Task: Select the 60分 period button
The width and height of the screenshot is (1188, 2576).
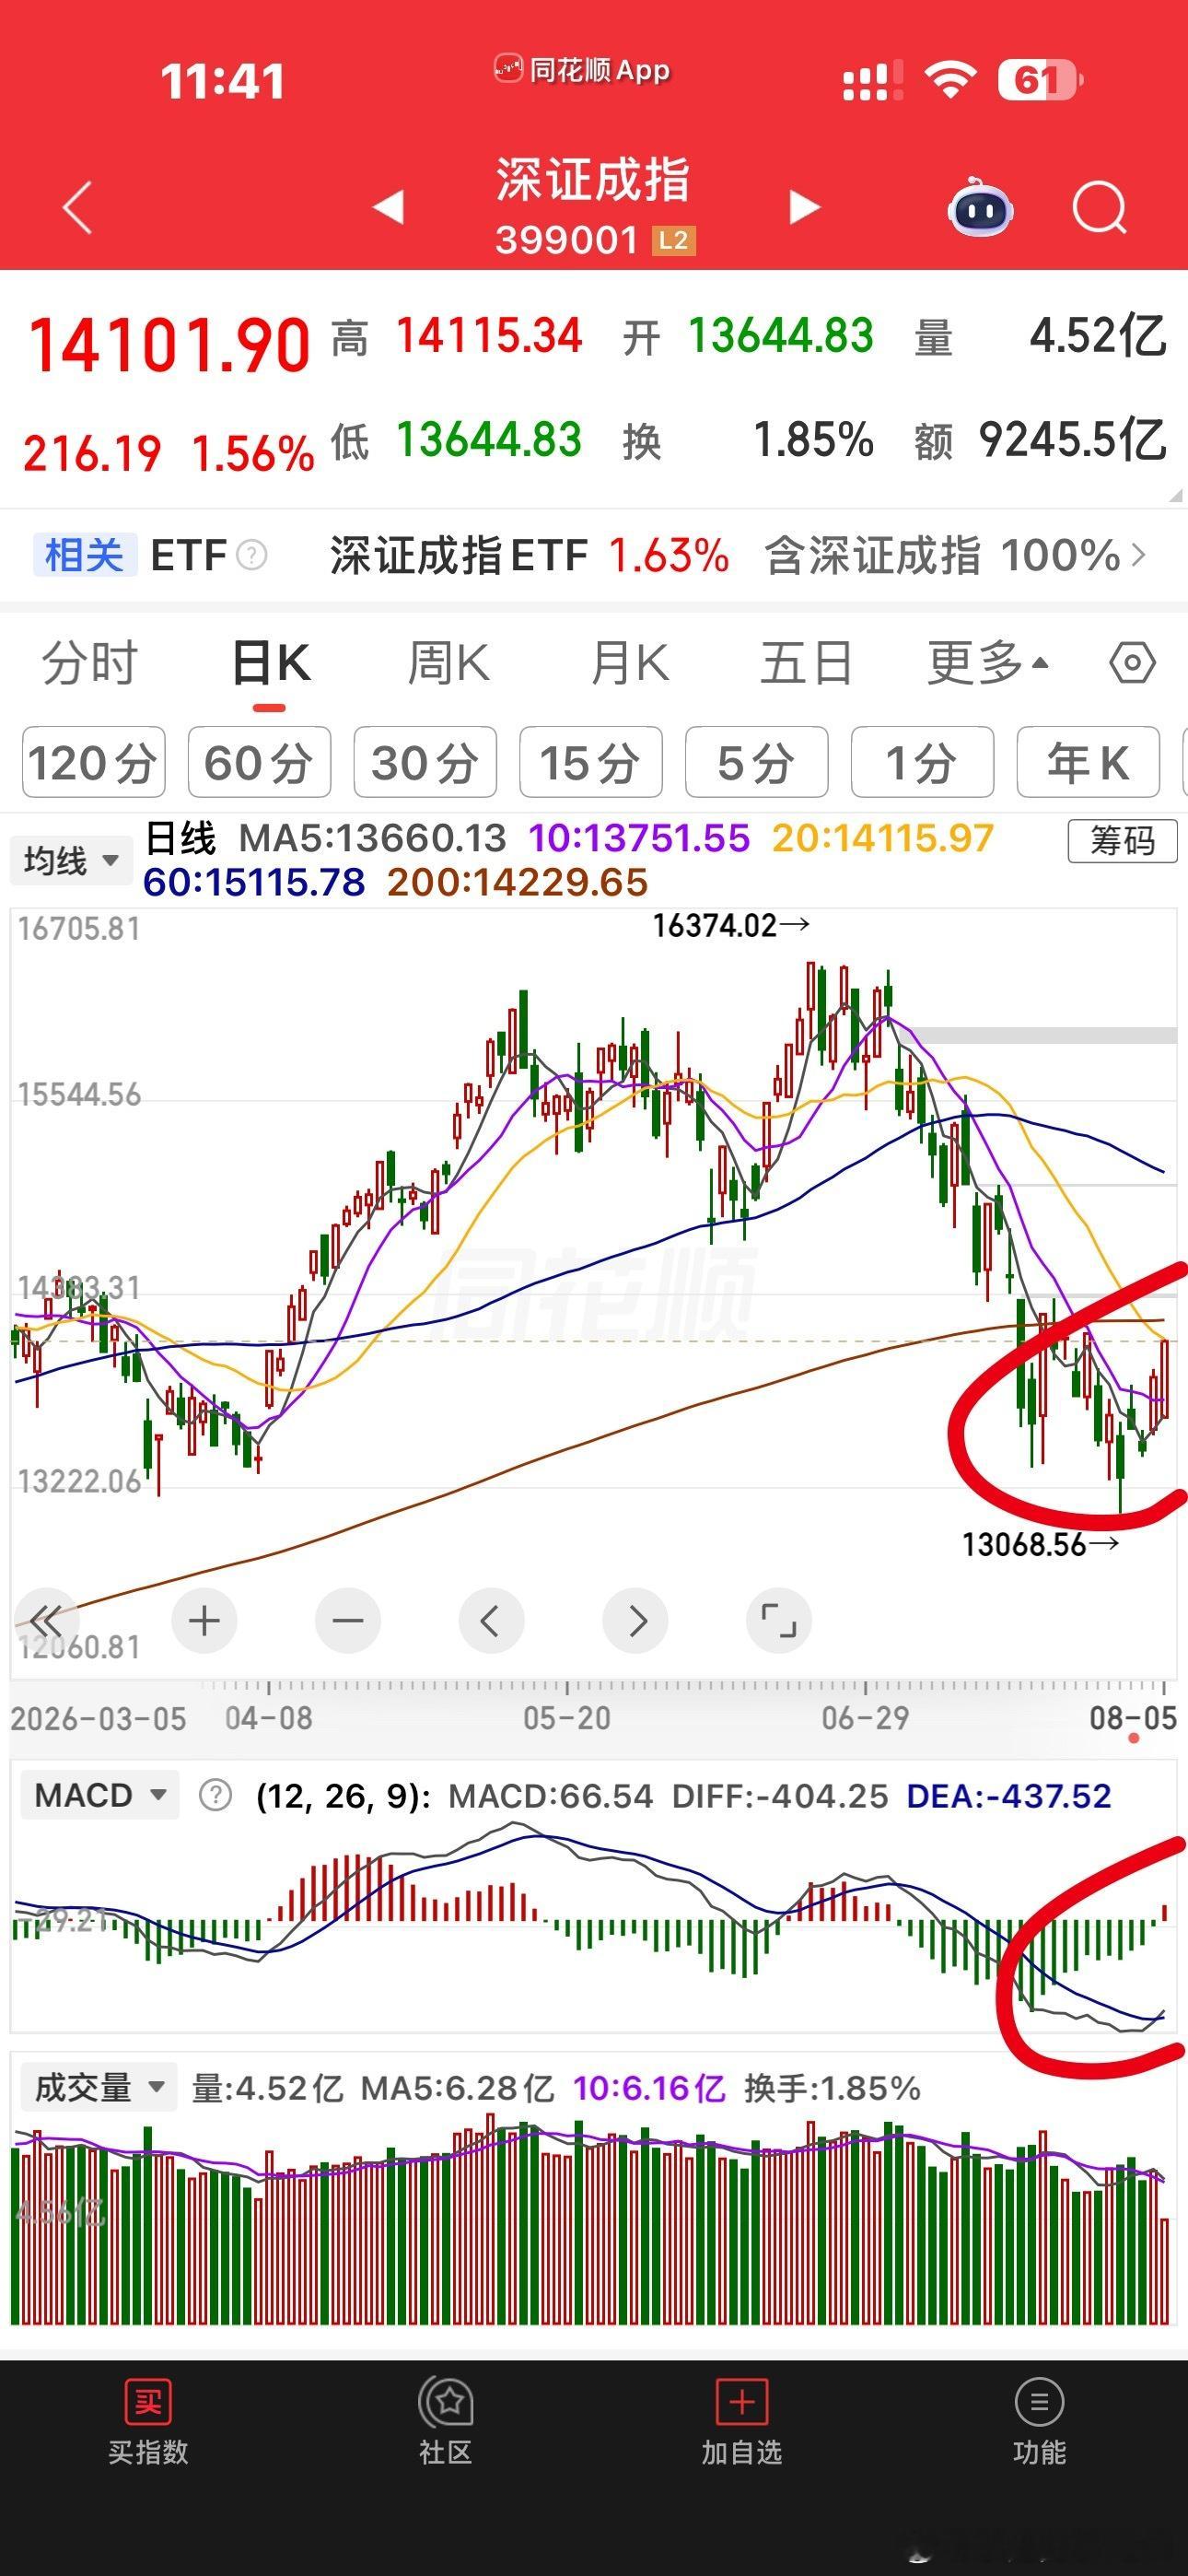Action: tap(259, 762)
